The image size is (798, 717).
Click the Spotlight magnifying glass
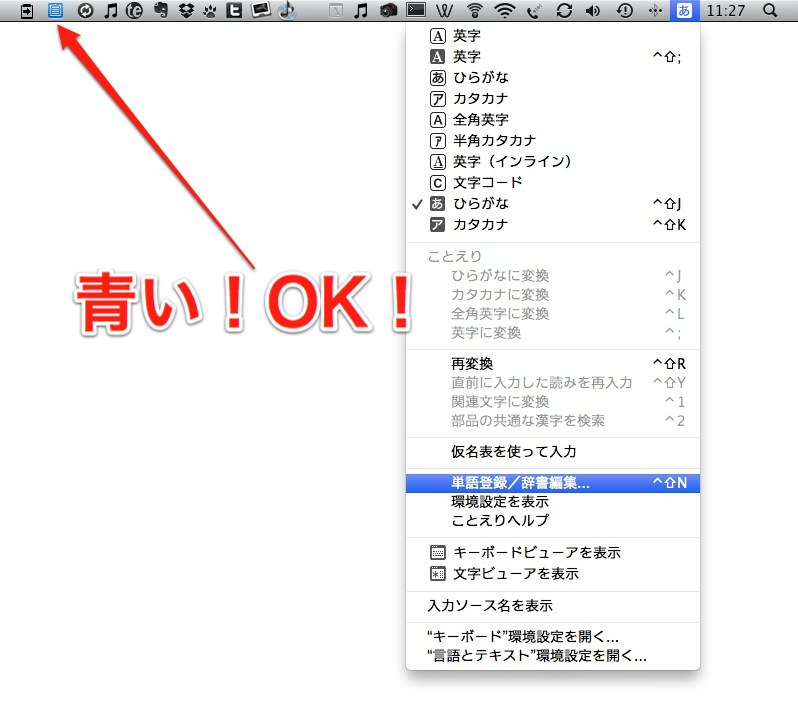769,11
